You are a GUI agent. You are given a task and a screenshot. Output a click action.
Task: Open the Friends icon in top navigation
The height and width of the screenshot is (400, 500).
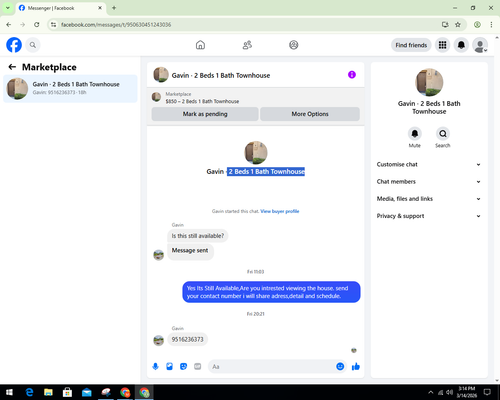(247, 45)
